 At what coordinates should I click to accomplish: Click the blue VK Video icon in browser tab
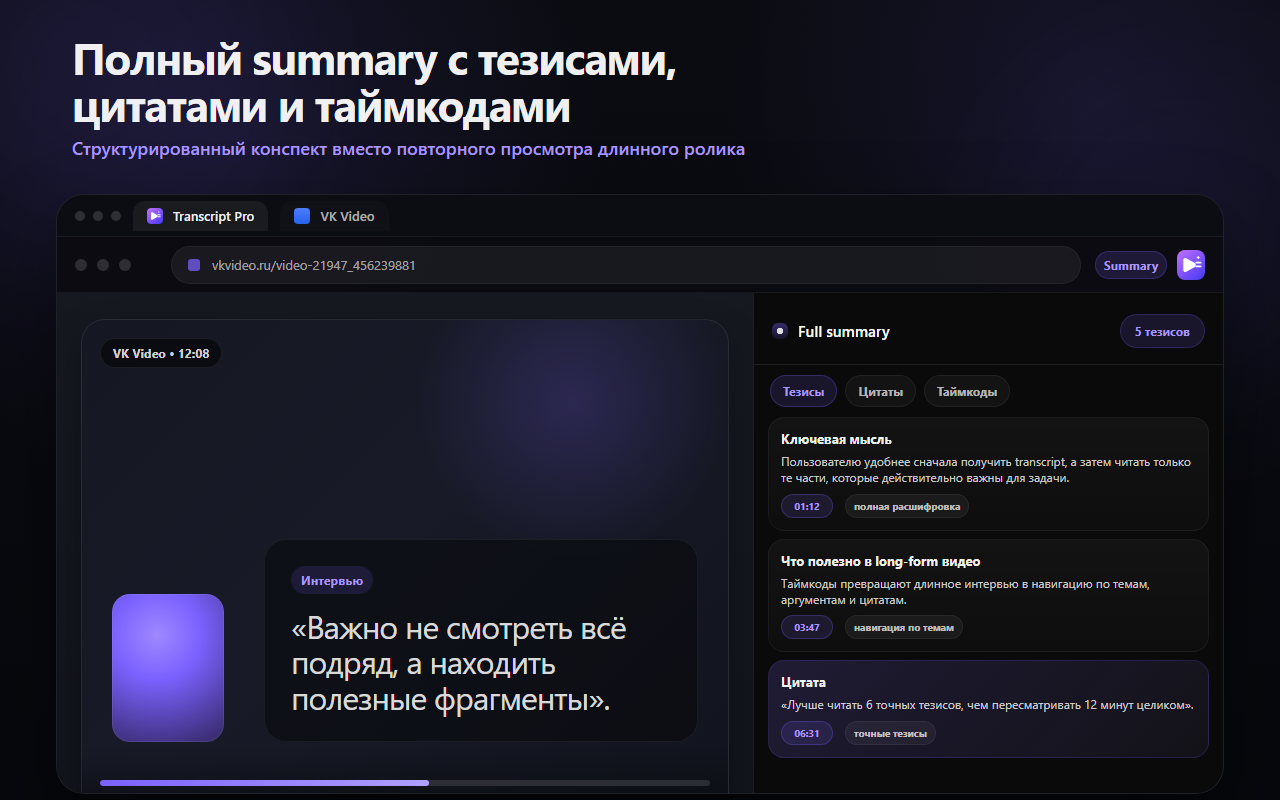pos(302,215)
